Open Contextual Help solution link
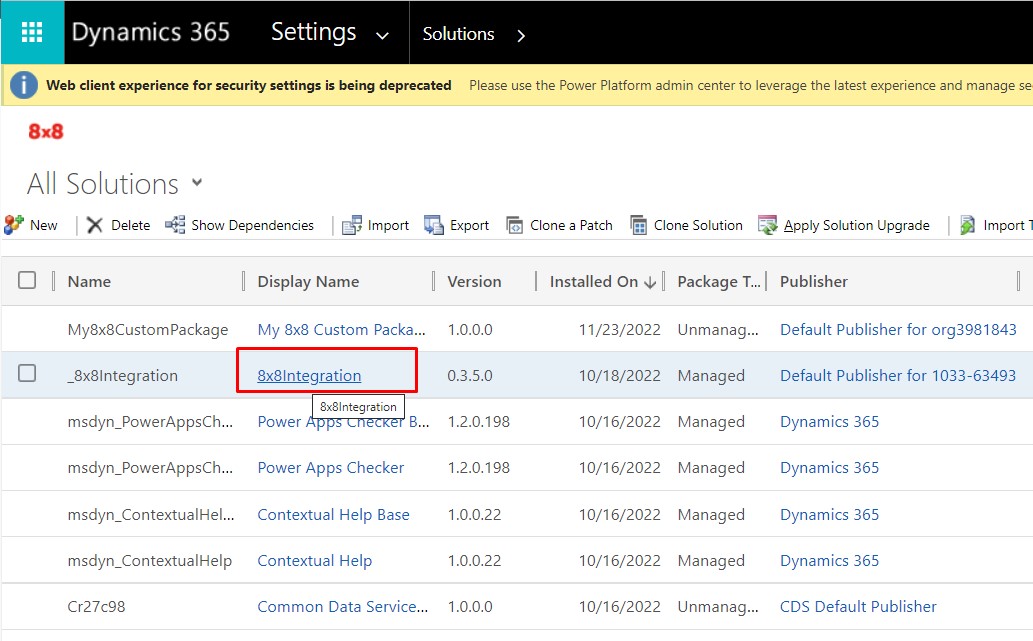 (x=314, y=561)
